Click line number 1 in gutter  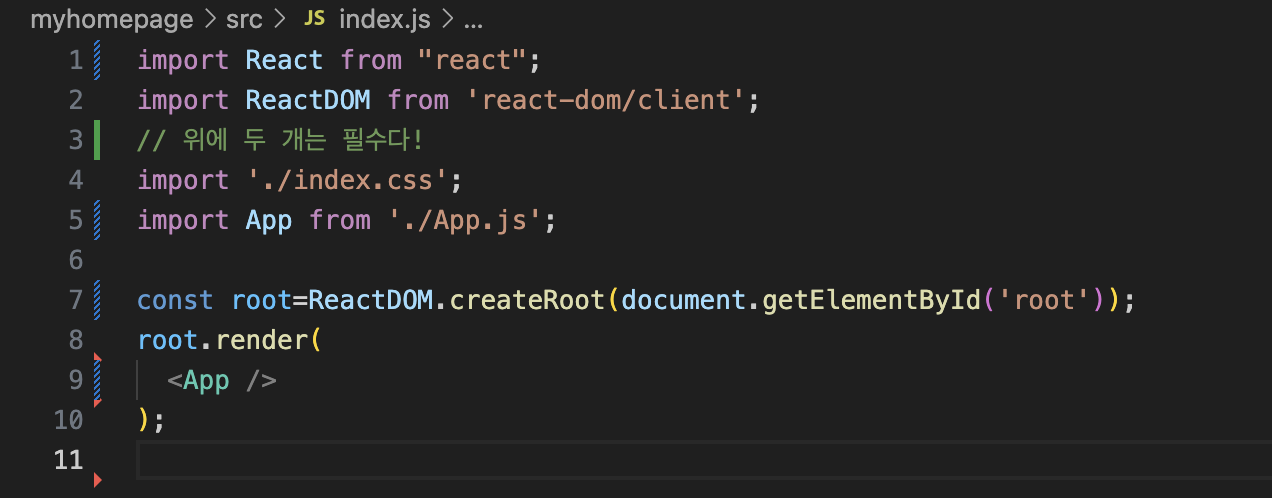(x=76, y=60)
